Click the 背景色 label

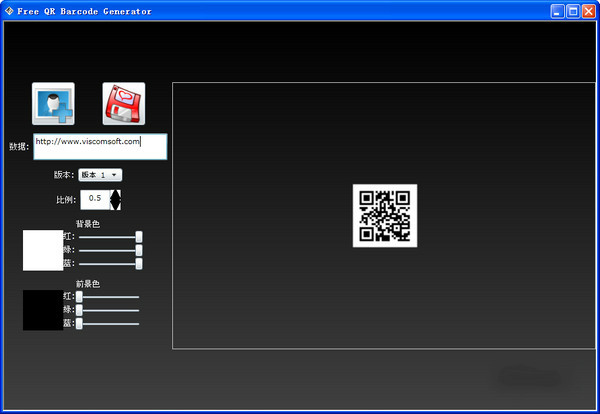tap(88, 224)
